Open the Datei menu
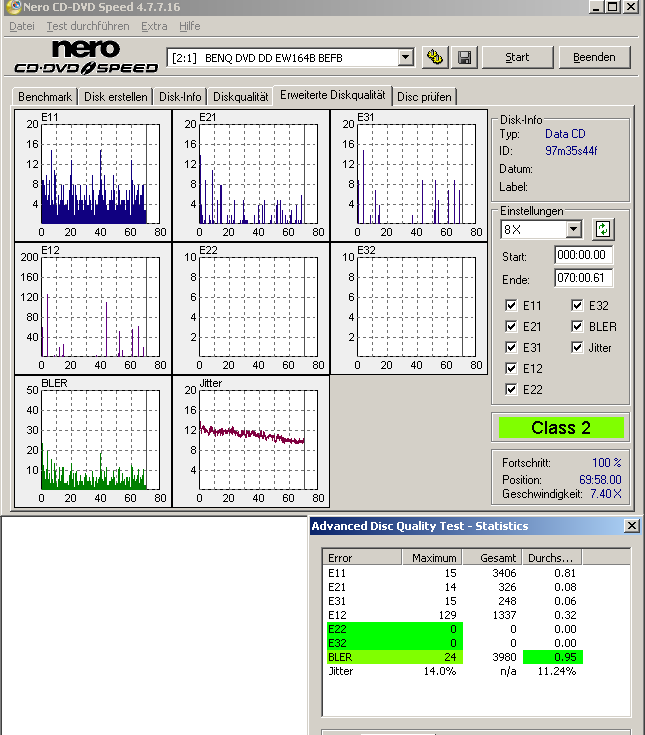The height and width of the screenshot is (735, 645). coord(21,26)
